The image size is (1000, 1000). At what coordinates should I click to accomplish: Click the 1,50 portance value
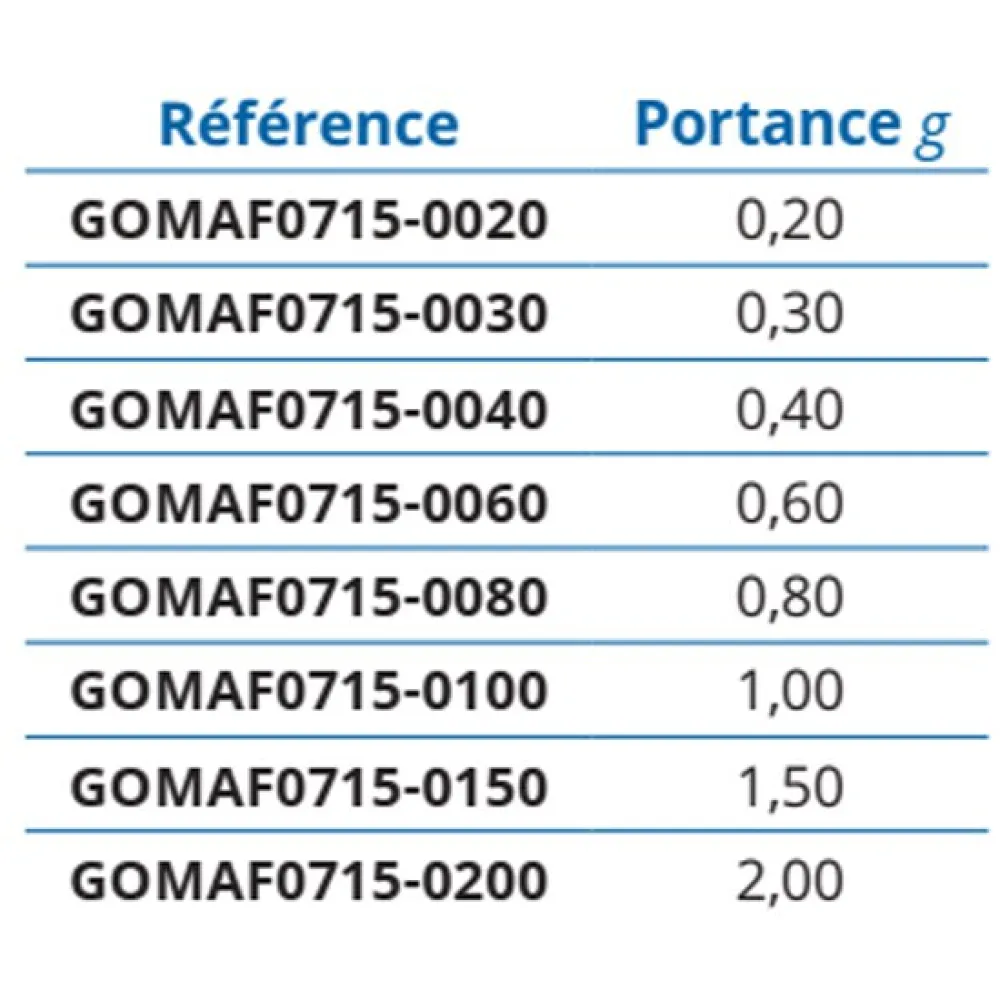[x=790, y=787]
